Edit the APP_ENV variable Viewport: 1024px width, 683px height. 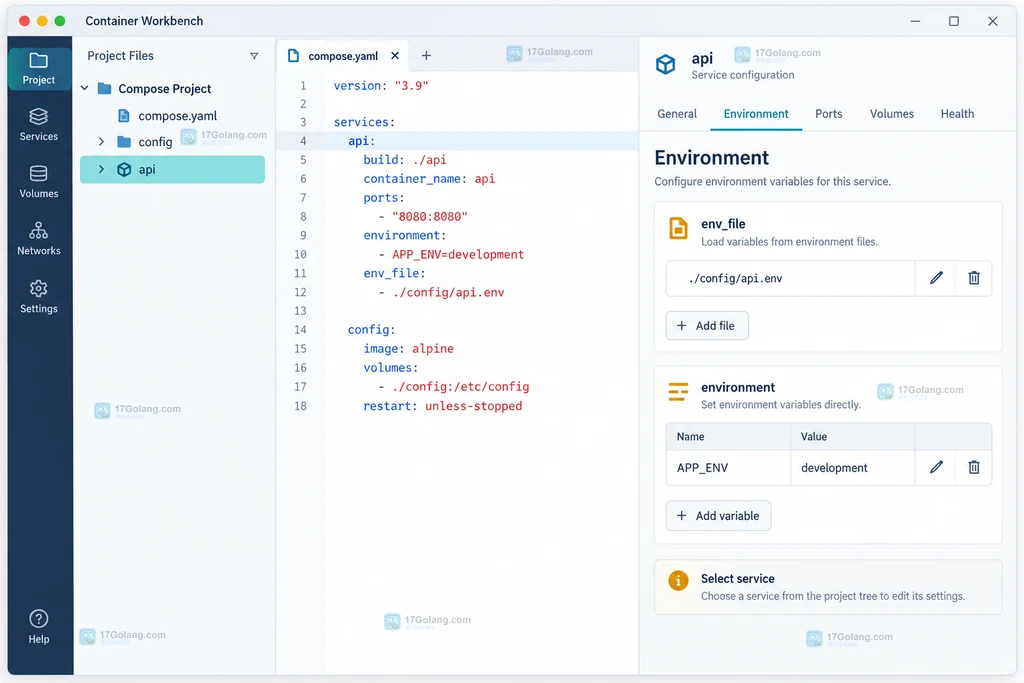click(x=936, y=468)
